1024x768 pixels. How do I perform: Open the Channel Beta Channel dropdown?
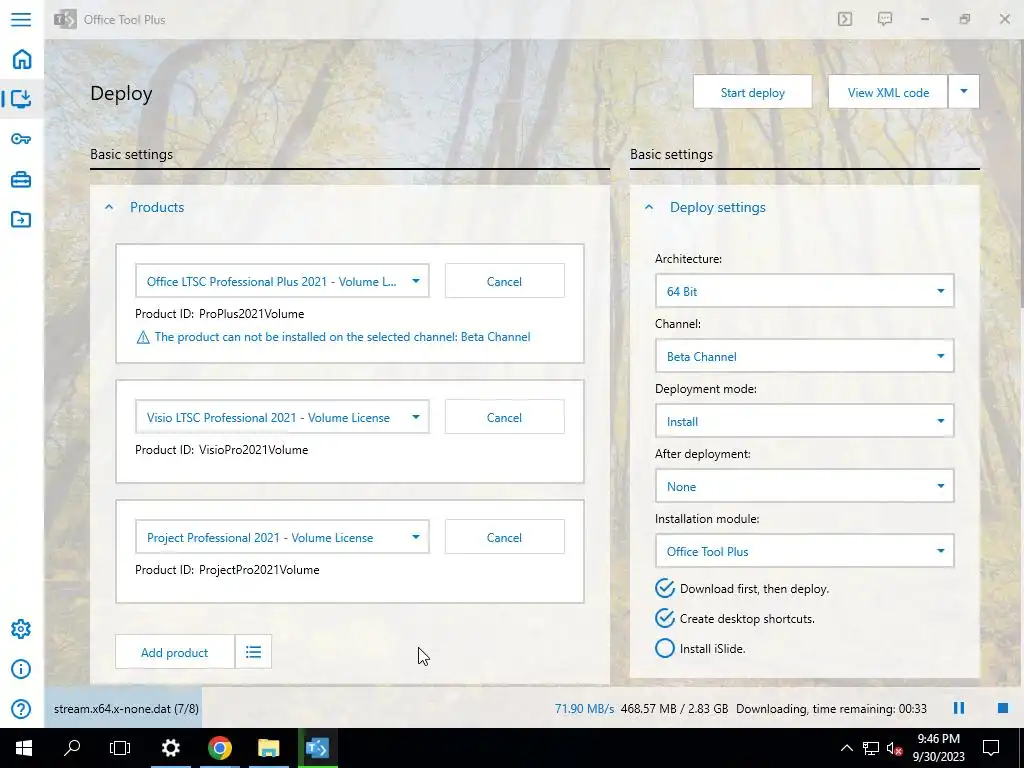pos(804,357)
